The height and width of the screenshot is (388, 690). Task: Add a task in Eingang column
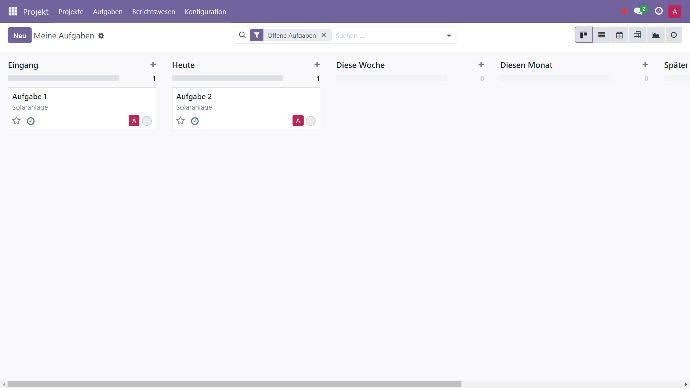pyautogui.click(x=153, y=65)
